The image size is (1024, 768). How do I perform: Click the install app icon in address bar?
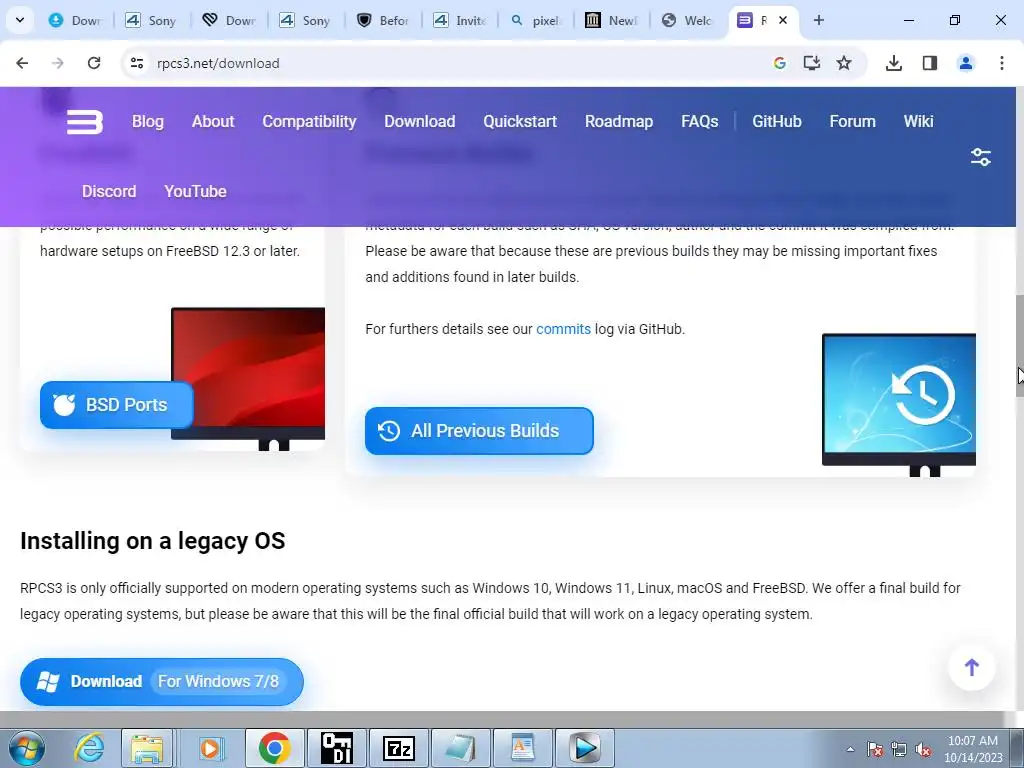[812, 63]
